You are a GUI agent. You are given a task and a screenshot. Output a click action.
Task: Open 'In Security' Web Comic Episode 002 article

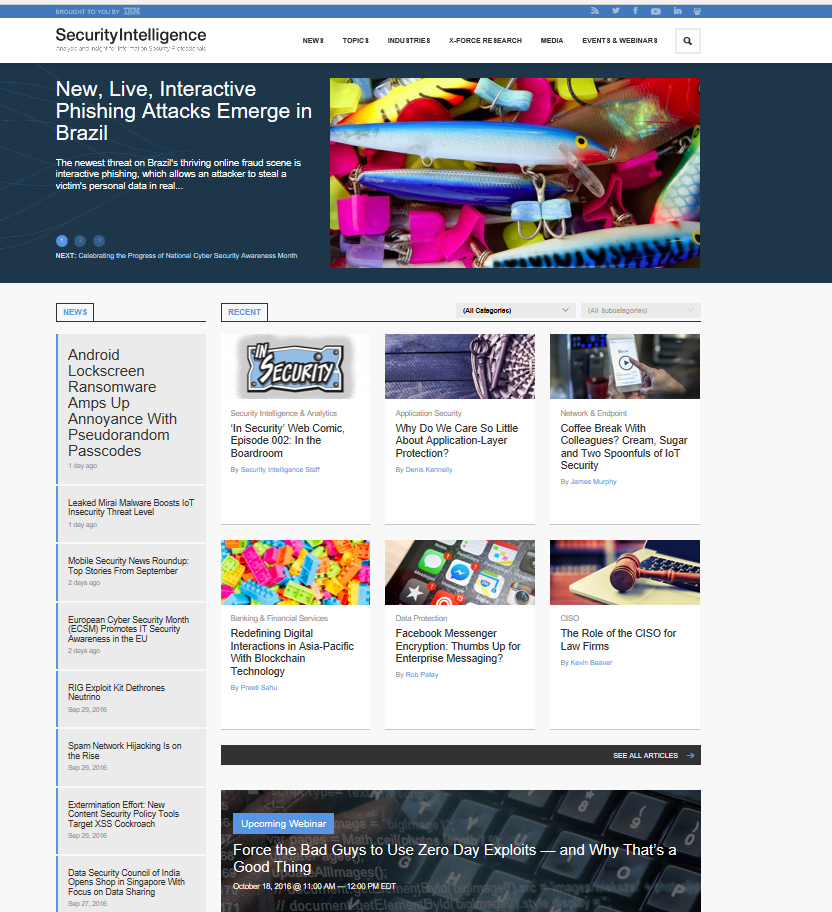pos(288,441)
